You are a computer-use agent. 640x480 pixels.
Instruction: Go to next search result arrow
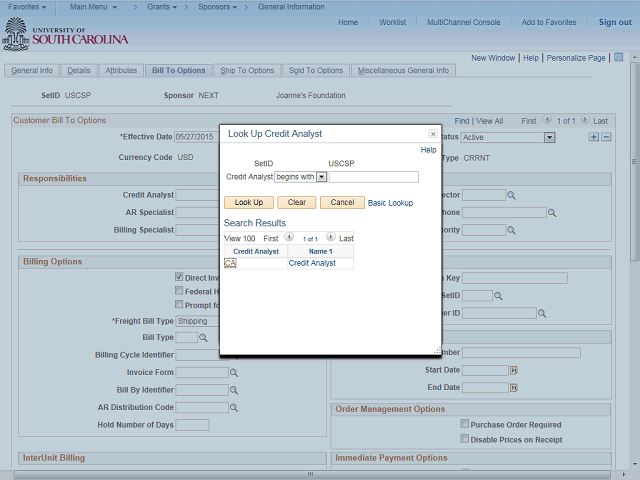(x=329, y=238)
